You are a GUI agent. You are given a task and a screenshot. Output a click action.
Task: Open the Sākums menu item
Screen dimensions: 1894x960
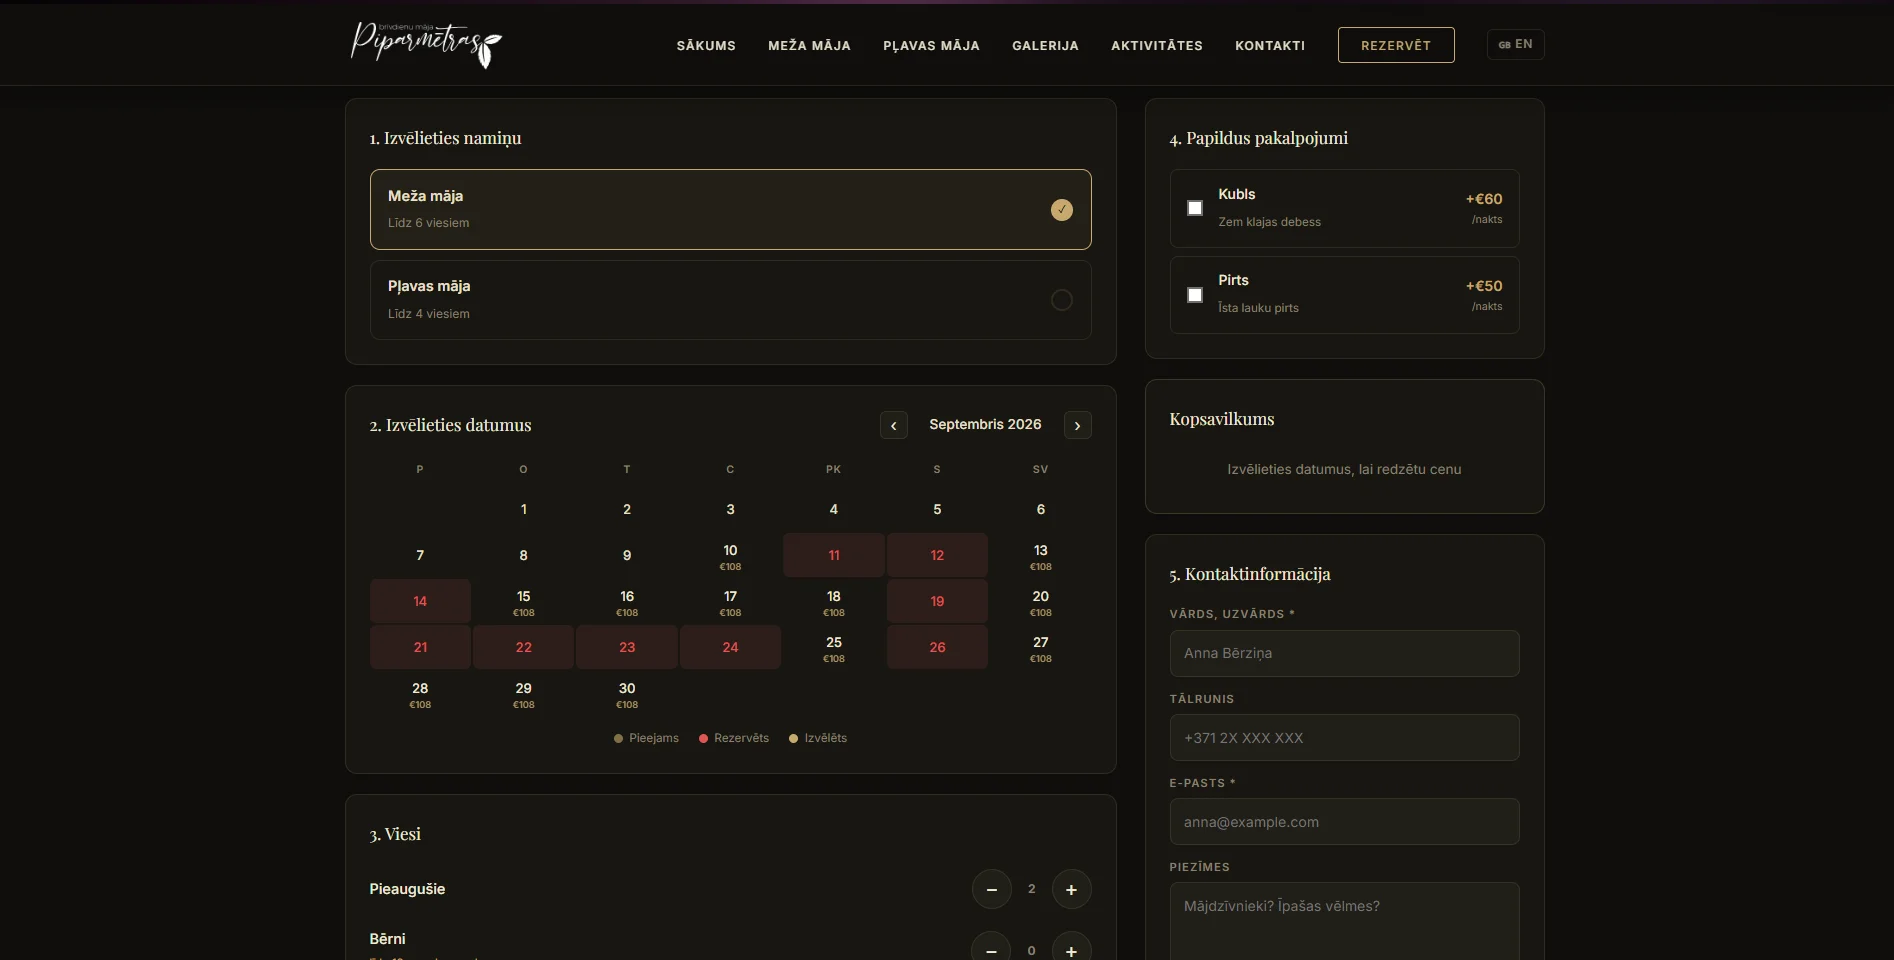706,45
